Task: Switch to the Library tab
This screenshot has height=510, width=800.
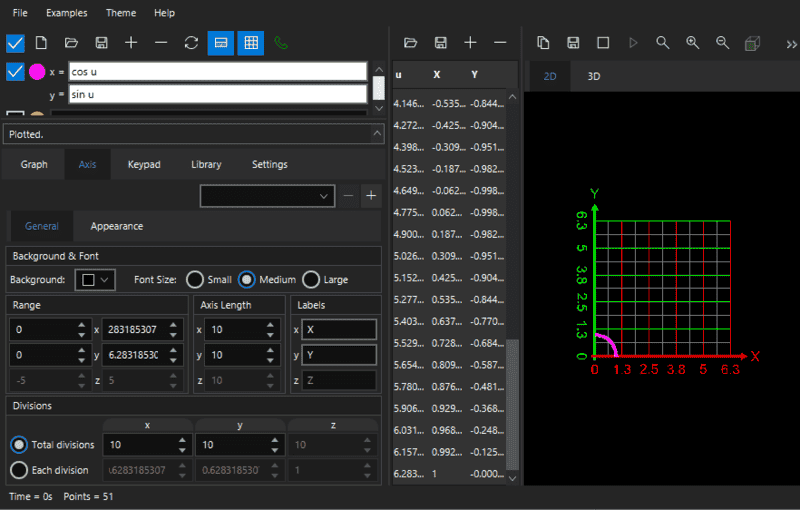Action: tap(206, 164)
